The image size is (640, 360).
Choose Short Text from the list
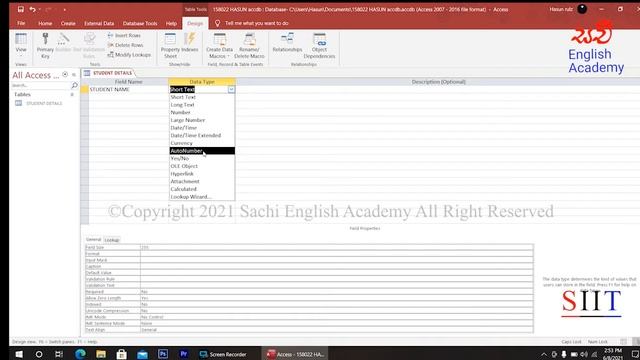point(202,97)
